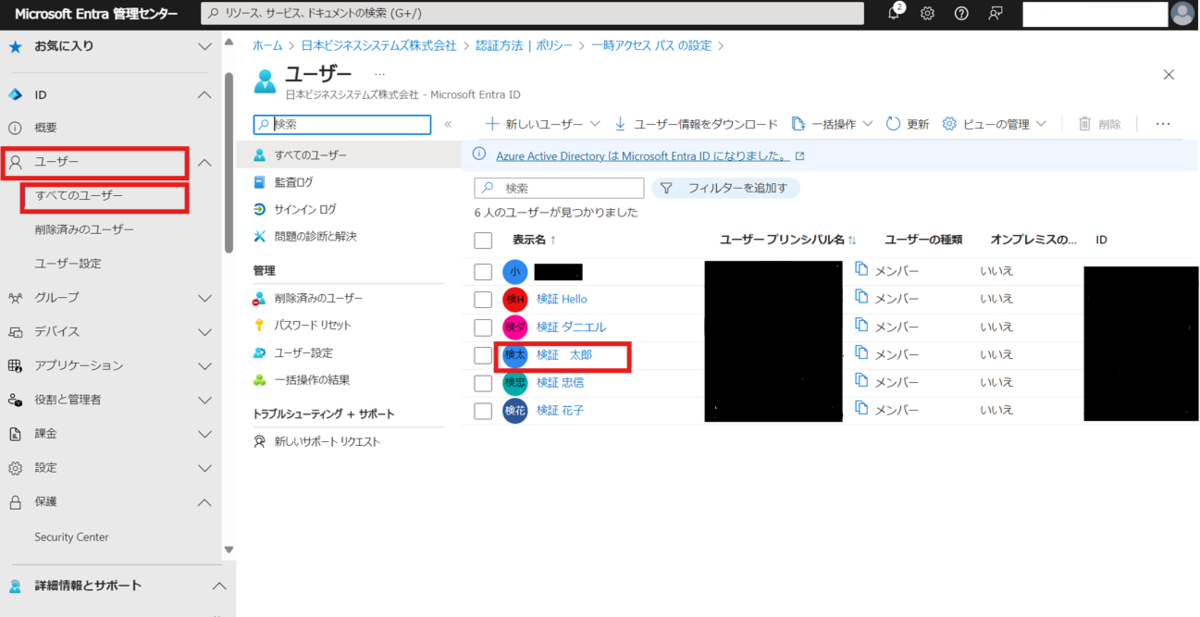
Task: Click フィルターを追加する button
Action: pyautogui.click(x=725, y=188)
